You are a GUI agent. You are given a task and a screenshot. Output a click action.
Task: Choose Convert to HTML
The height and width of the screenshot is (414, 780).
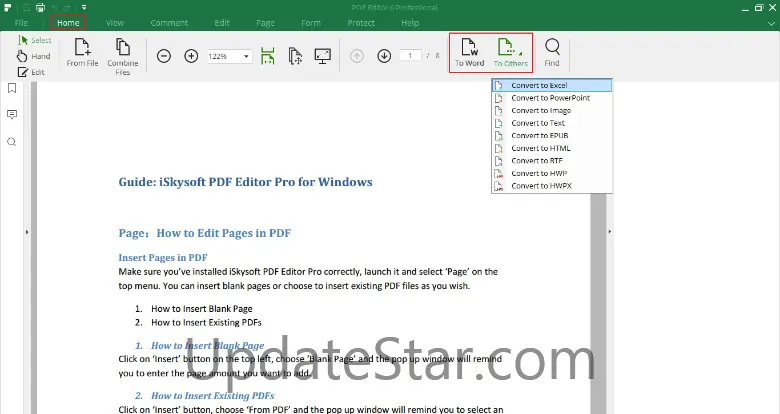[x=552, y=148]
